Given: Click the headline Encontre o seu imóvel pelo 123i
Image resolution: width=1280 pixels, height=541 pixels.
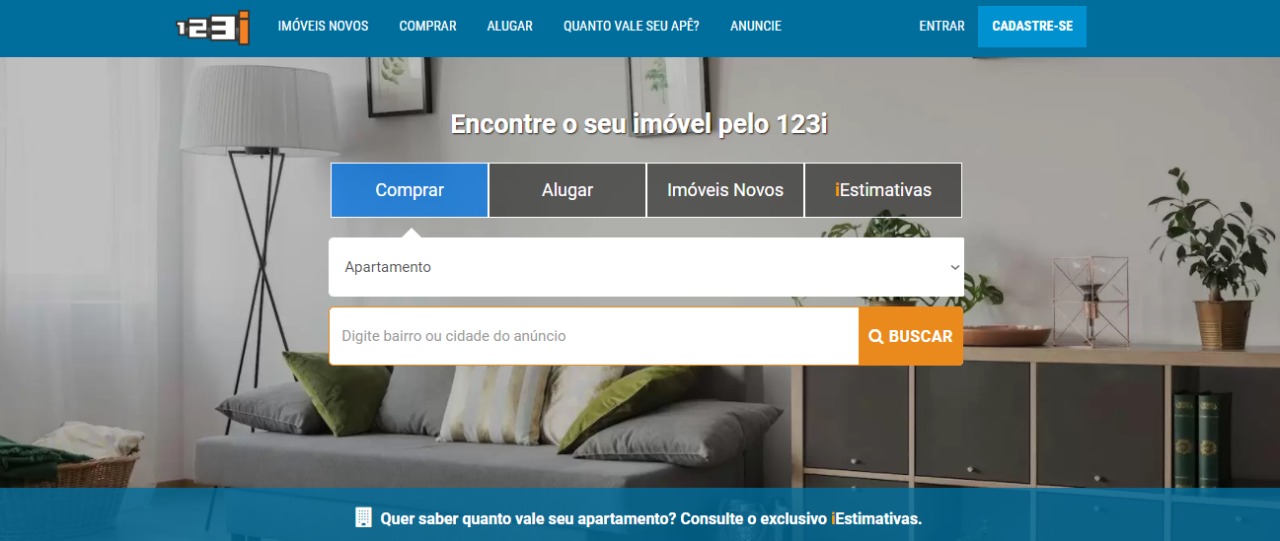Looking at the screenshot, I should (639, 124).
